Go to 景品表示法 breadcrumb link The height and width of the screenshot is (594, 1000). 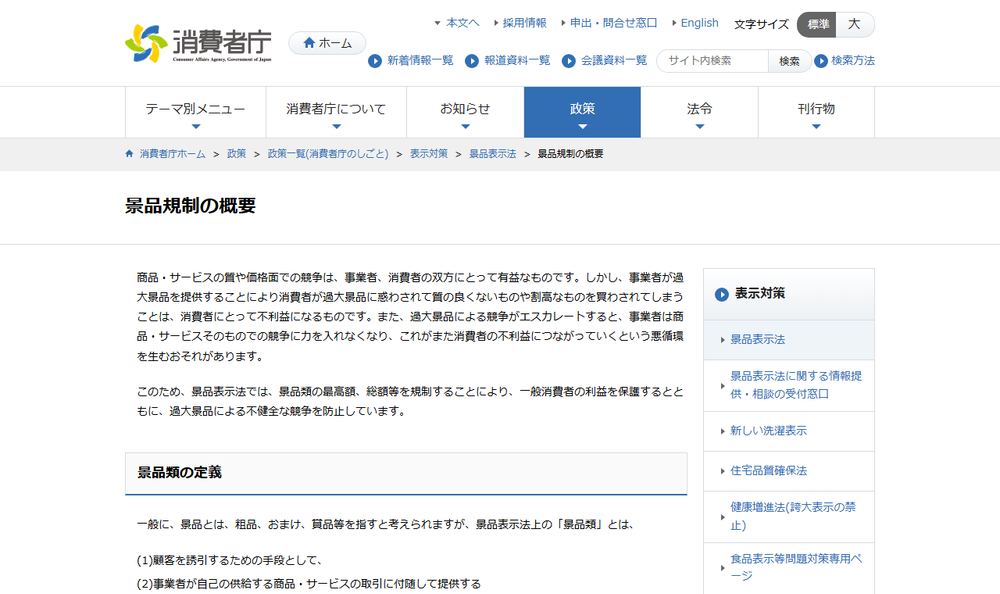tap(492, 154)
